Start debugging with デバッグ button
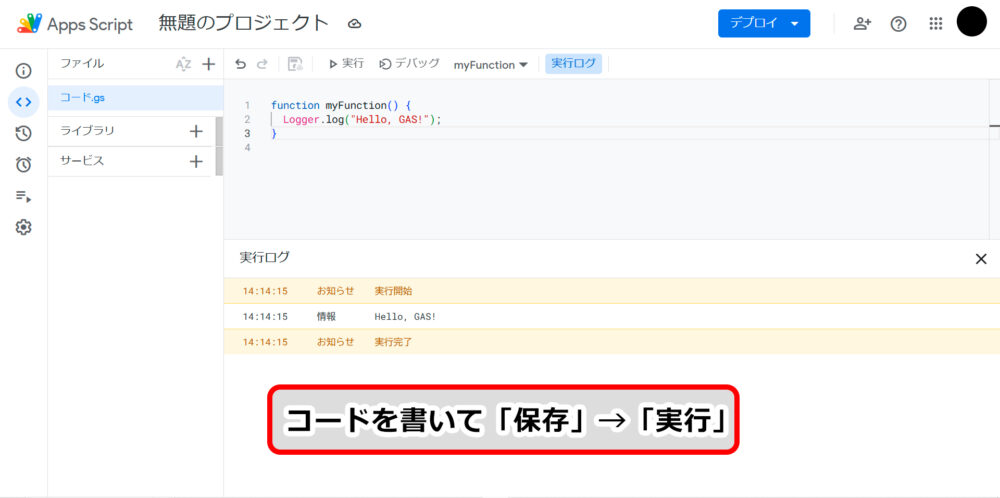 coord(409,64)
